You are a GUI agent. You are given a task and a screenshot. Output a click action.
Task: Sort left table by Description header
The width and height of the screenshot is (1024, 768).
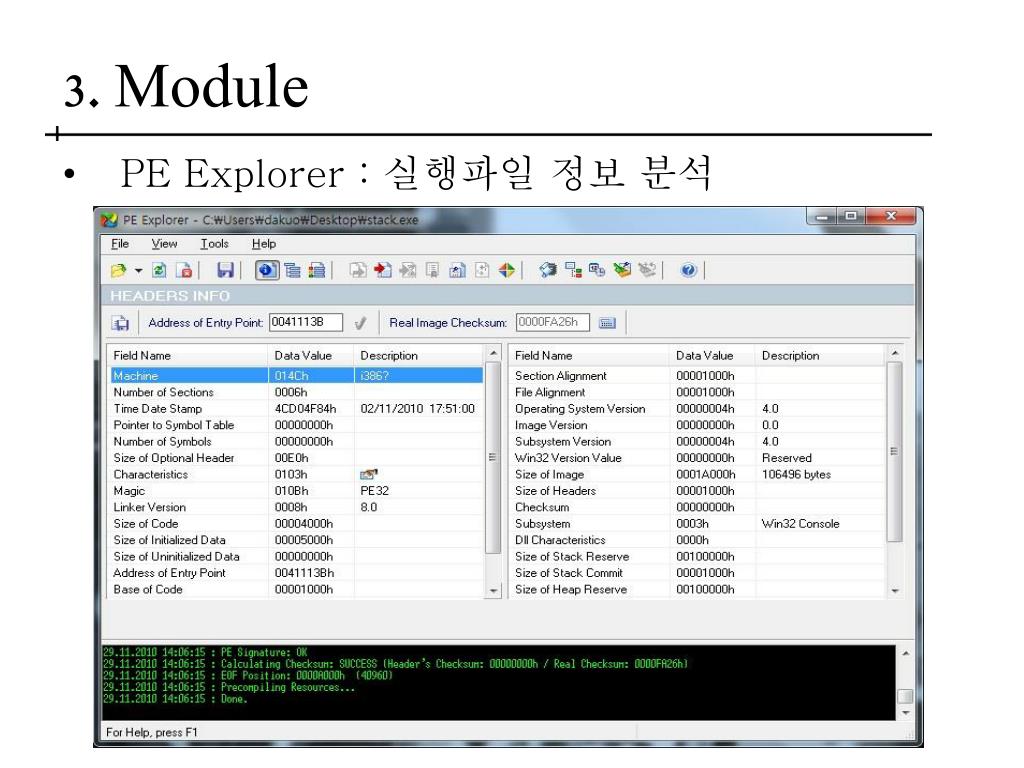419,355
